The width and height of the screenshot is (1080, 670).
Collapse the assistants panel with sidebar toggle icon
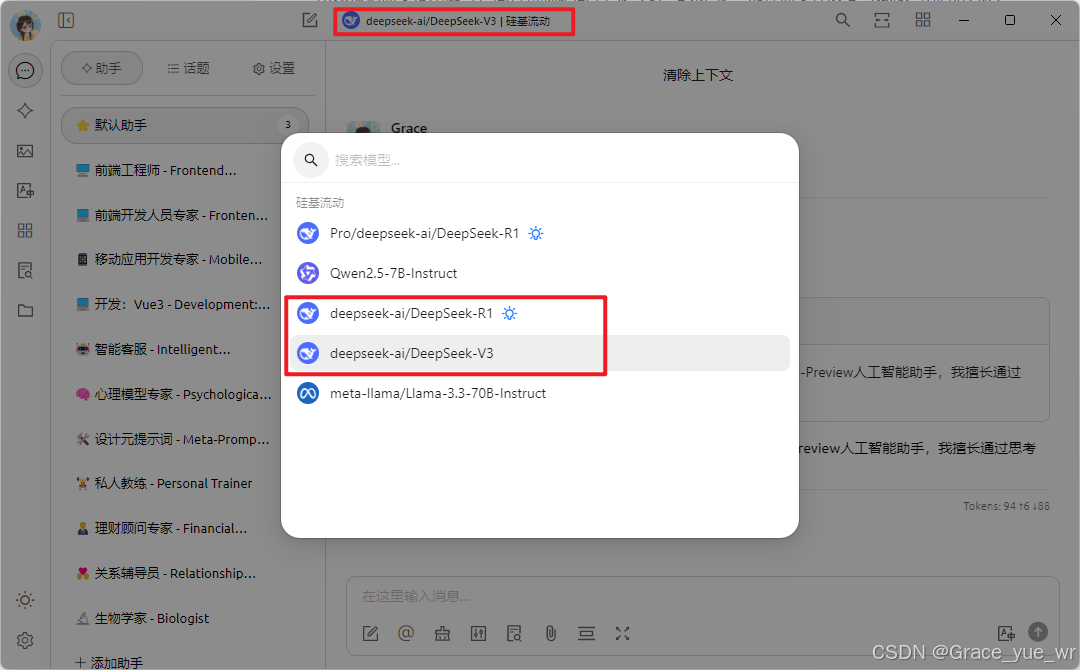(x=66, y=21)
